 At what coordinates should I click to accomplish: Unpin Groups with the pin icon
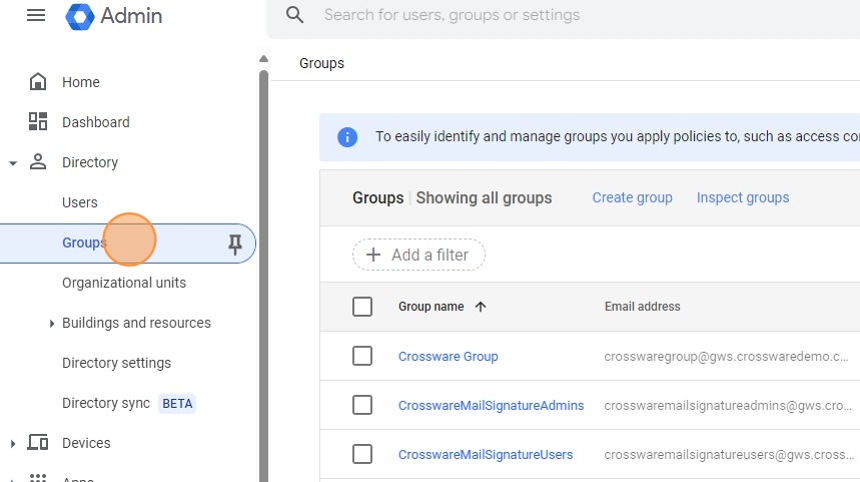coord(235,243)
